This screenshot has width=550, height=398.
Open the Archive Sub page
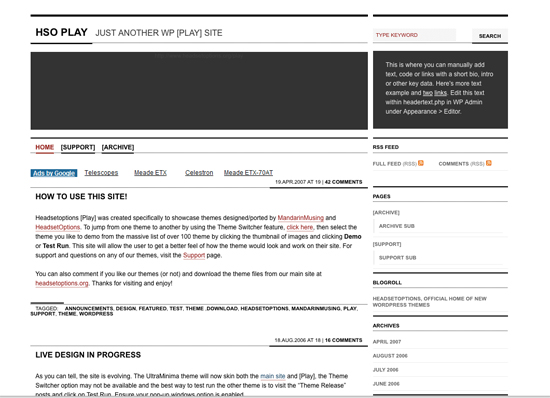coord(397,226)
